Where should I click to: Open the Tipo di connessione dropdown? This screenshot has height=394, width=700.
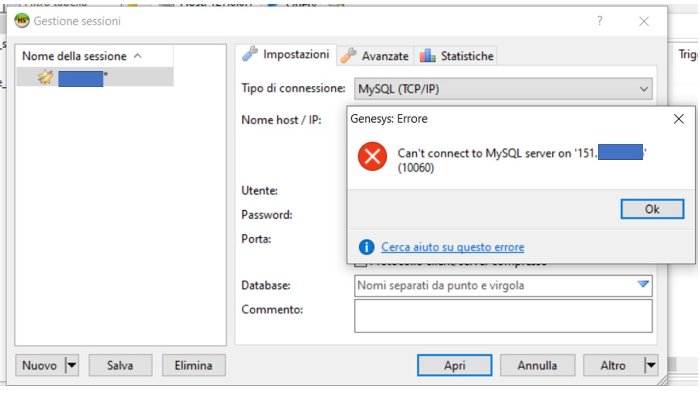pyautogui.click(x=503, y=89)
